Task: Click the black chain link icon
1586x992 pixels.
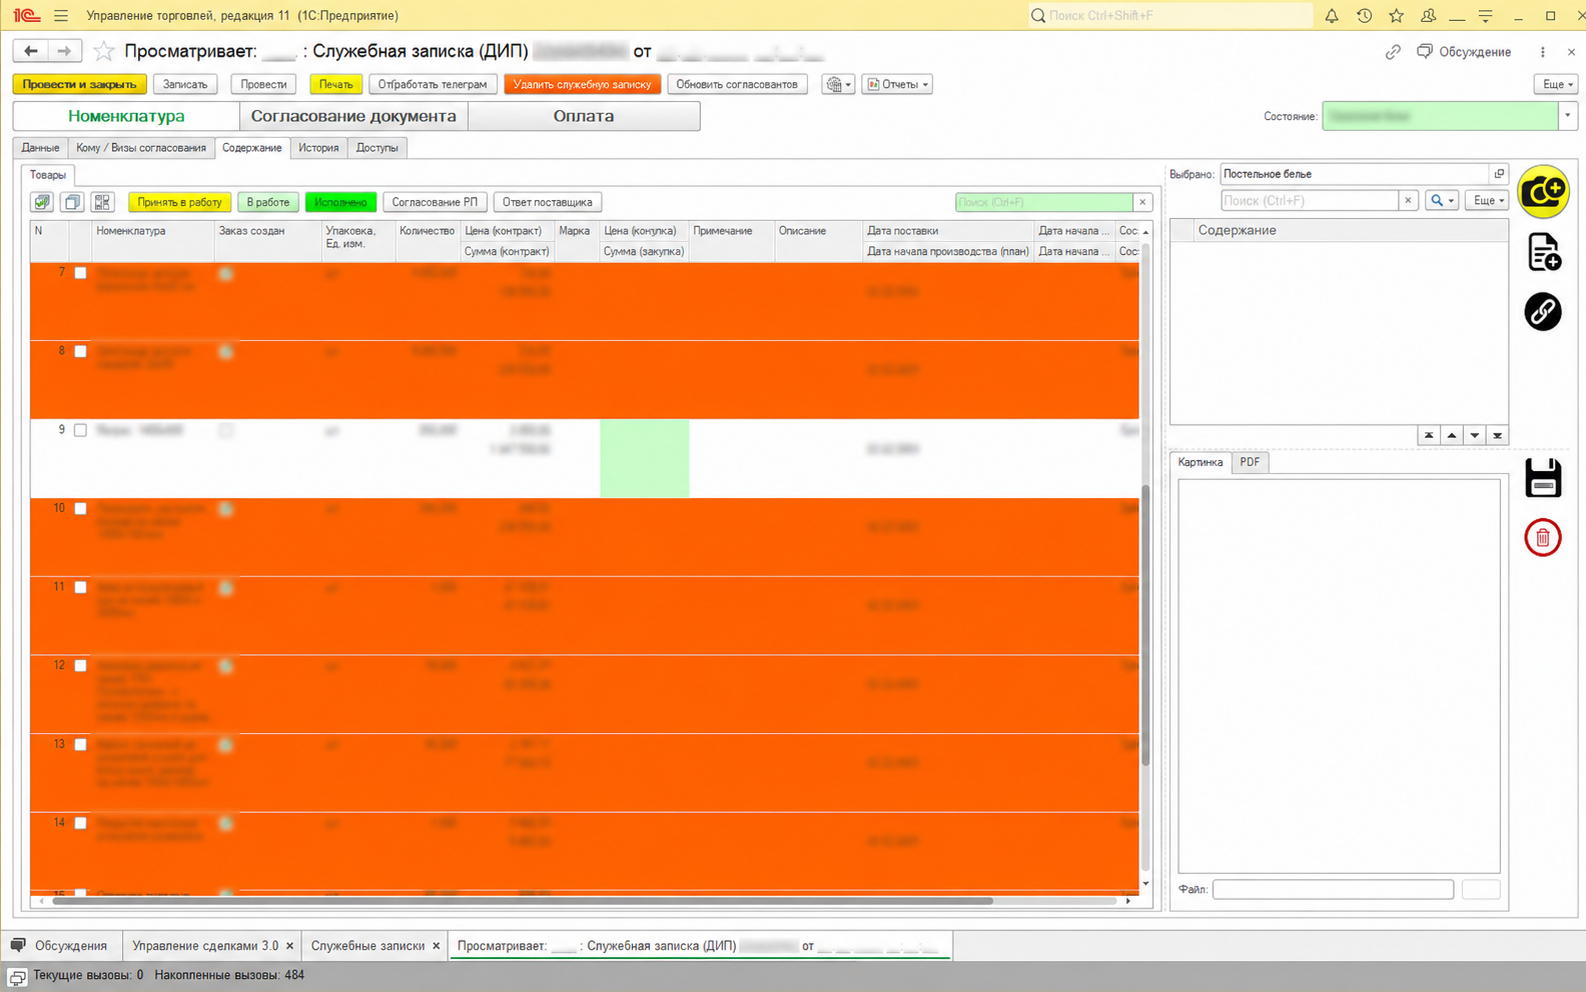Action: click(x=1543, y=312)
